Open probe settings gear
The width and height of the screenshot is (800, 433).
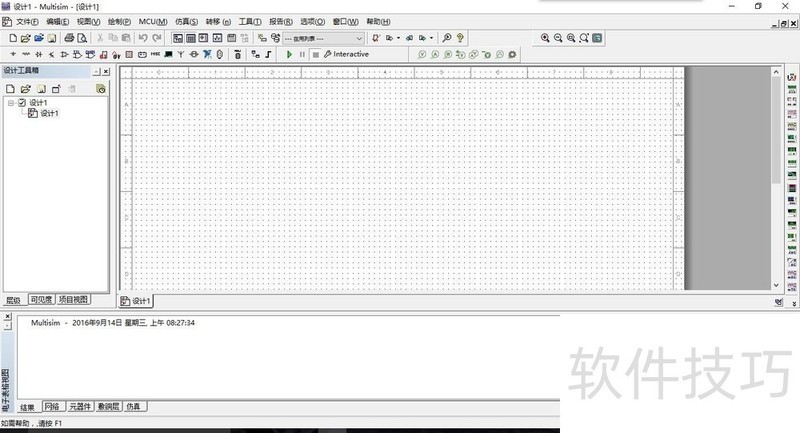coord(512,55)
